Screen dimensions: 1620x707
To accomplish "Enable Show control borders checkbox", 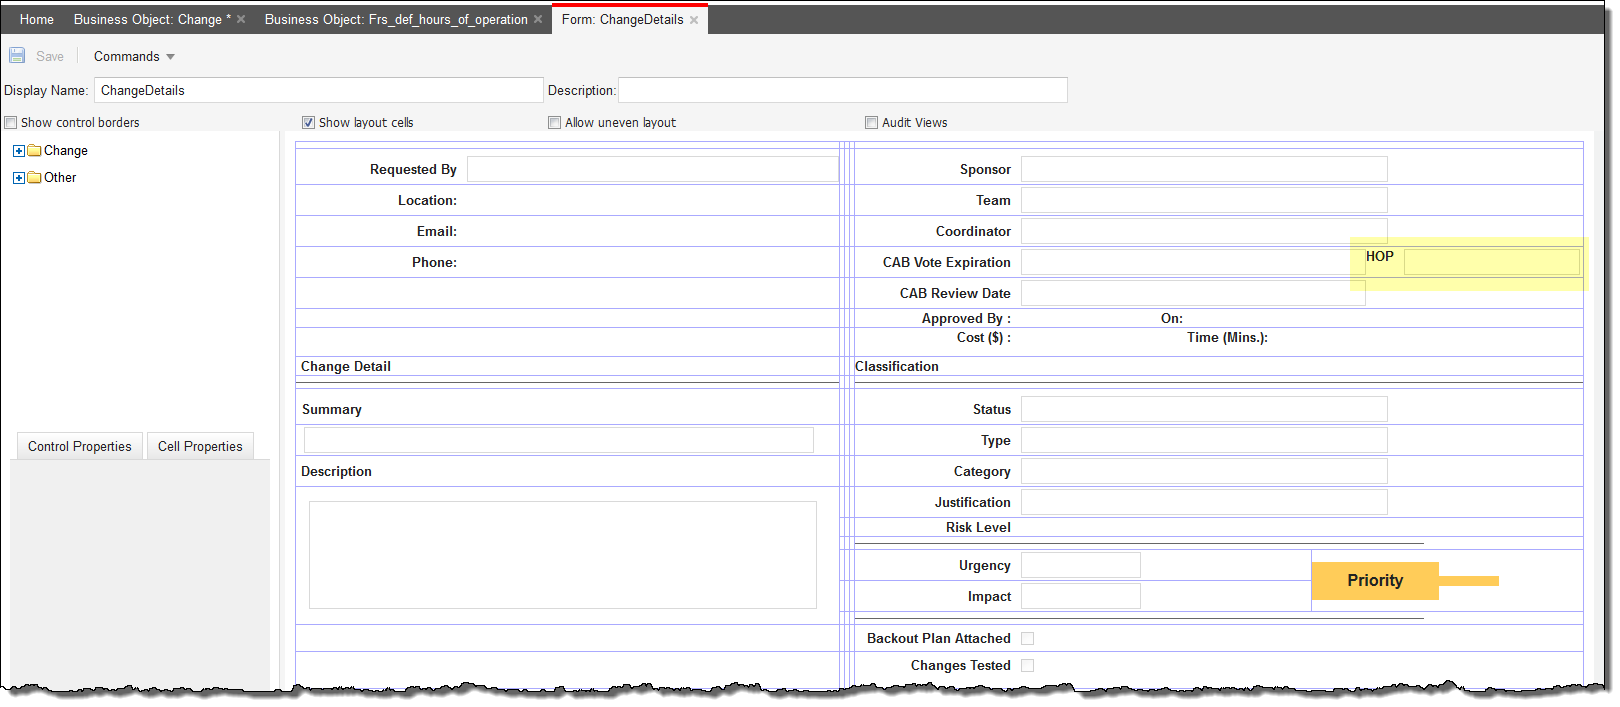I will (x=11, y=123).
